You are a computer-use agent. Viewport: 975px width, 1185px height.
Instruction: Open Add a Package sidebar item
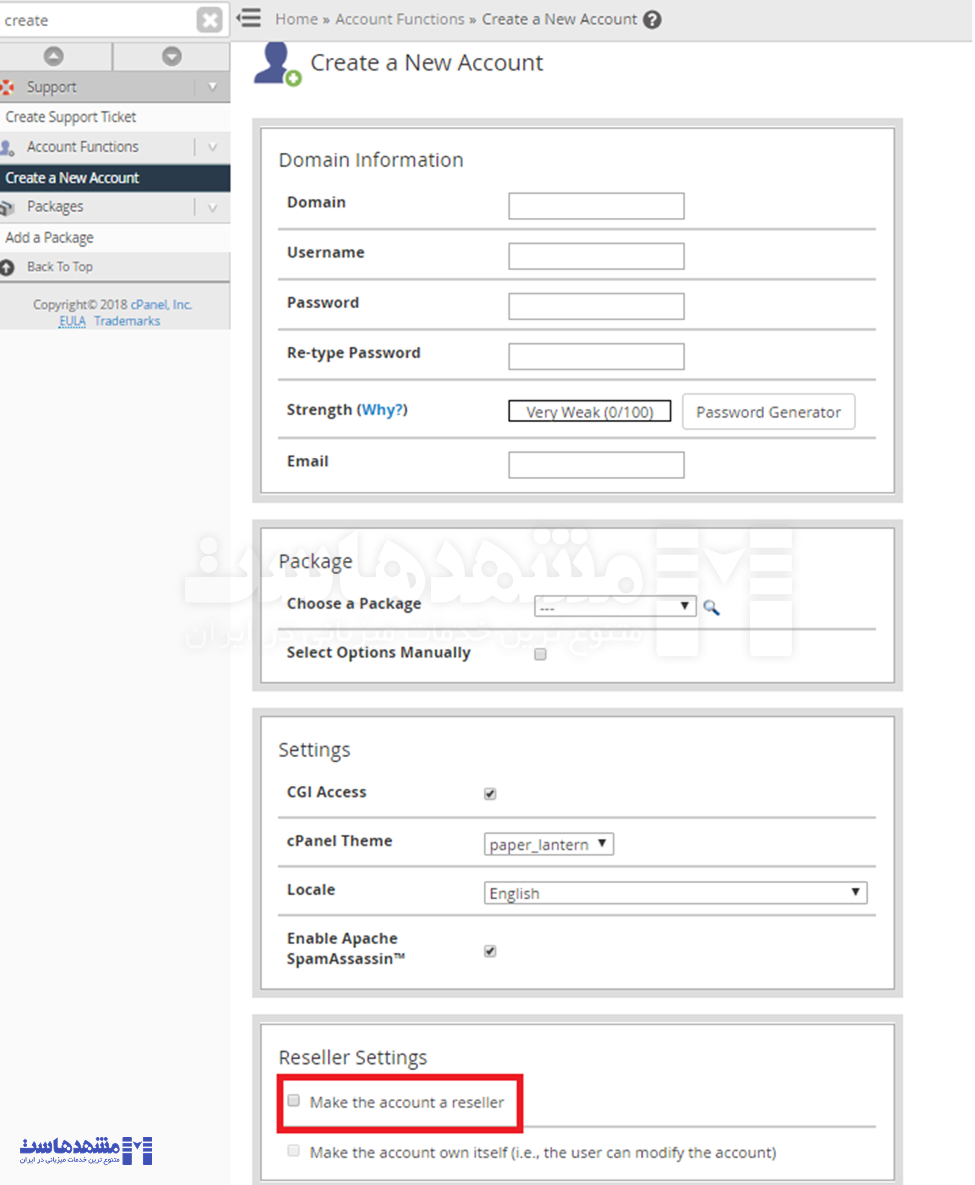50,238
